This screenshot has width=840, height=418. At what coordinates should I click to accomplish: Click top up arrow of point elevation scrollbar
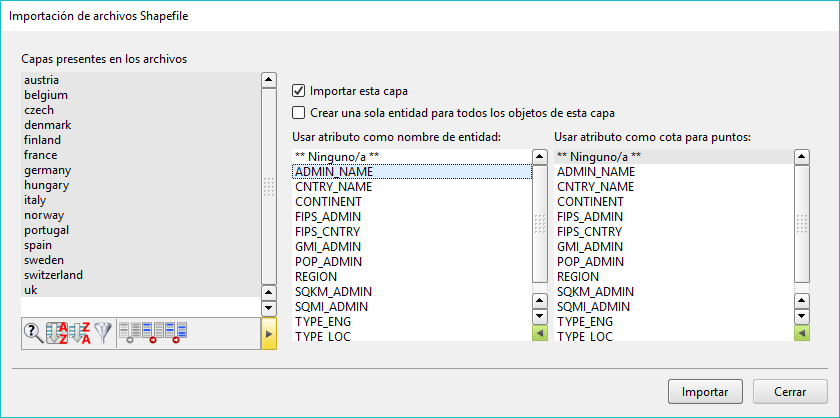802,157
